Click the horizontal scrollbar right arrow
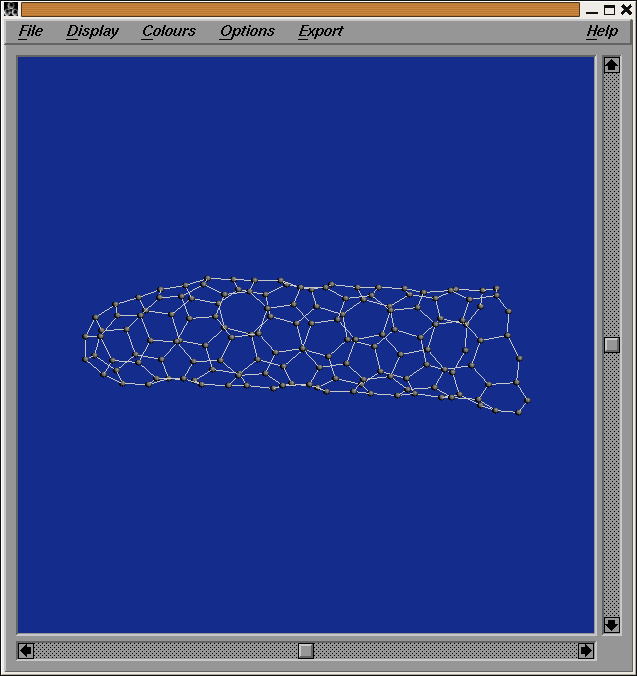The image size is (637, 676). 586,651
